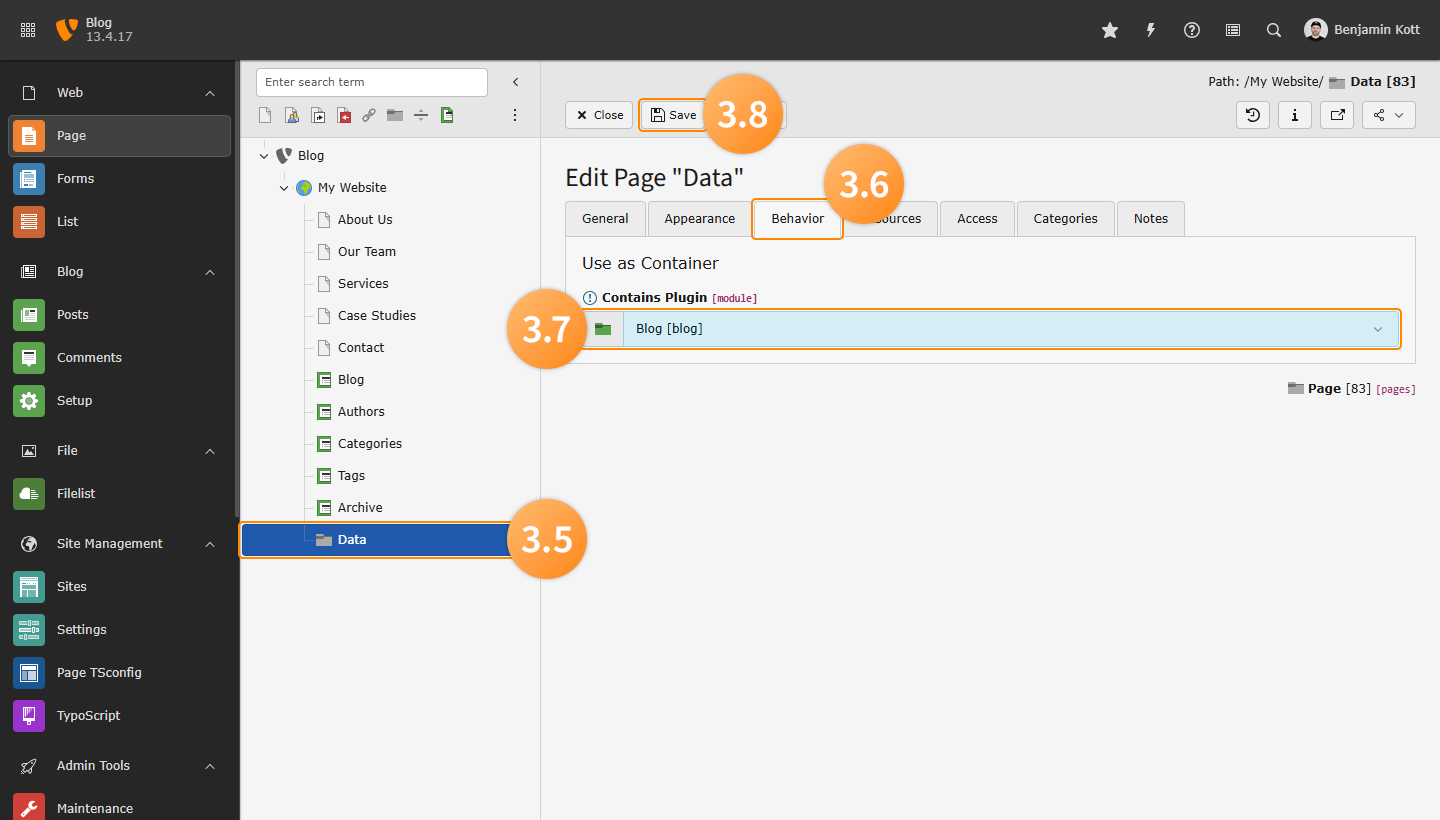Open the application information list icon
Viewport: 1440px width, 820px height.
point(1232,30)
